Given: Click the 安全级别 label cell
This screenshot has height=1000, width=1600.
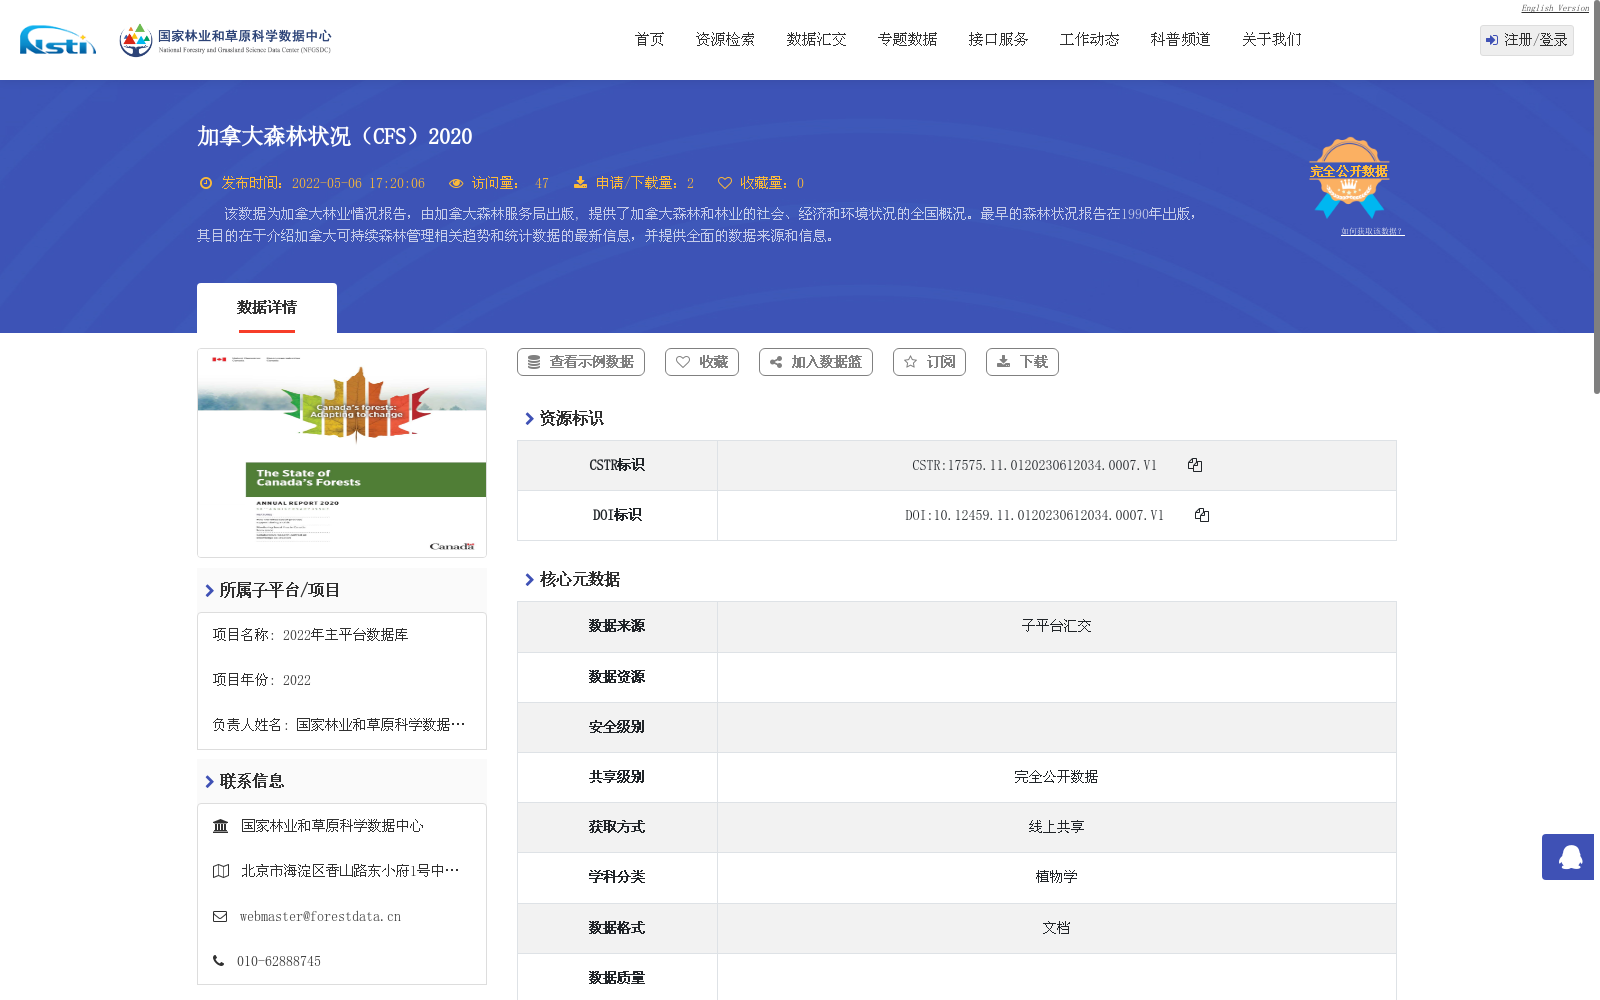Looking at the screenshot, I should point(617,727).
